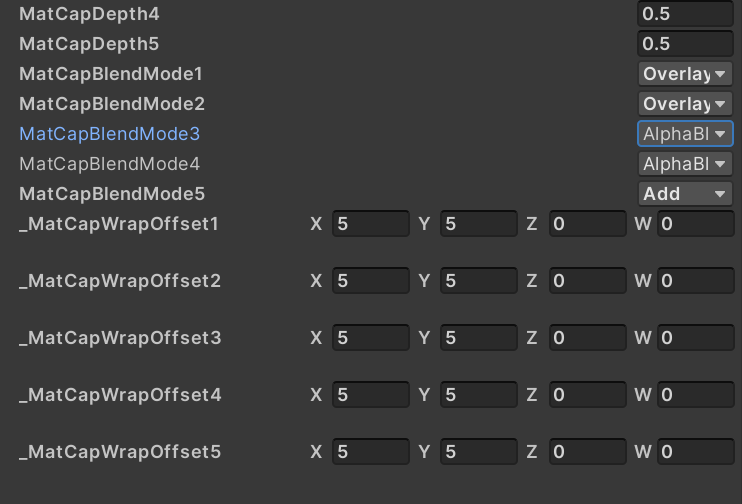This screenshot has width=742, height=504.
Task: Expand the MatCapBlendMode4 dropdown
Action: tap(685, 164)
